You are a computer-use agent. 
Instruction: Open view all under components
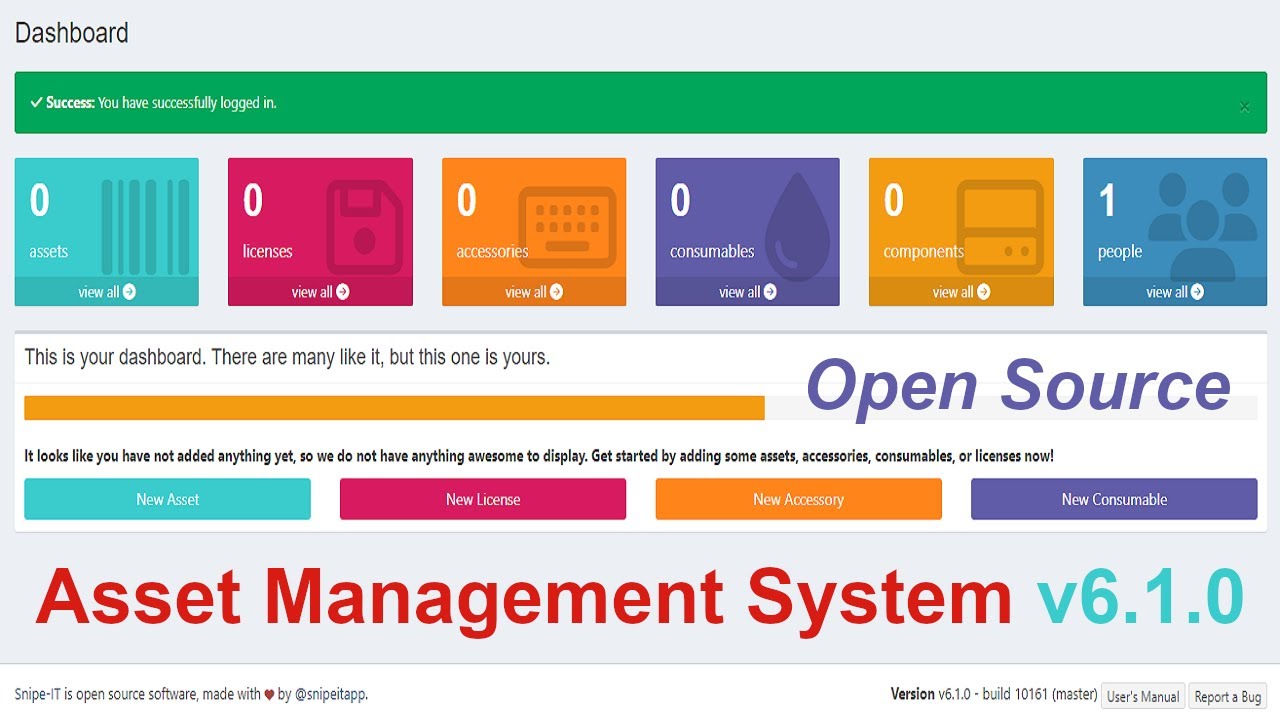[961, 292]
